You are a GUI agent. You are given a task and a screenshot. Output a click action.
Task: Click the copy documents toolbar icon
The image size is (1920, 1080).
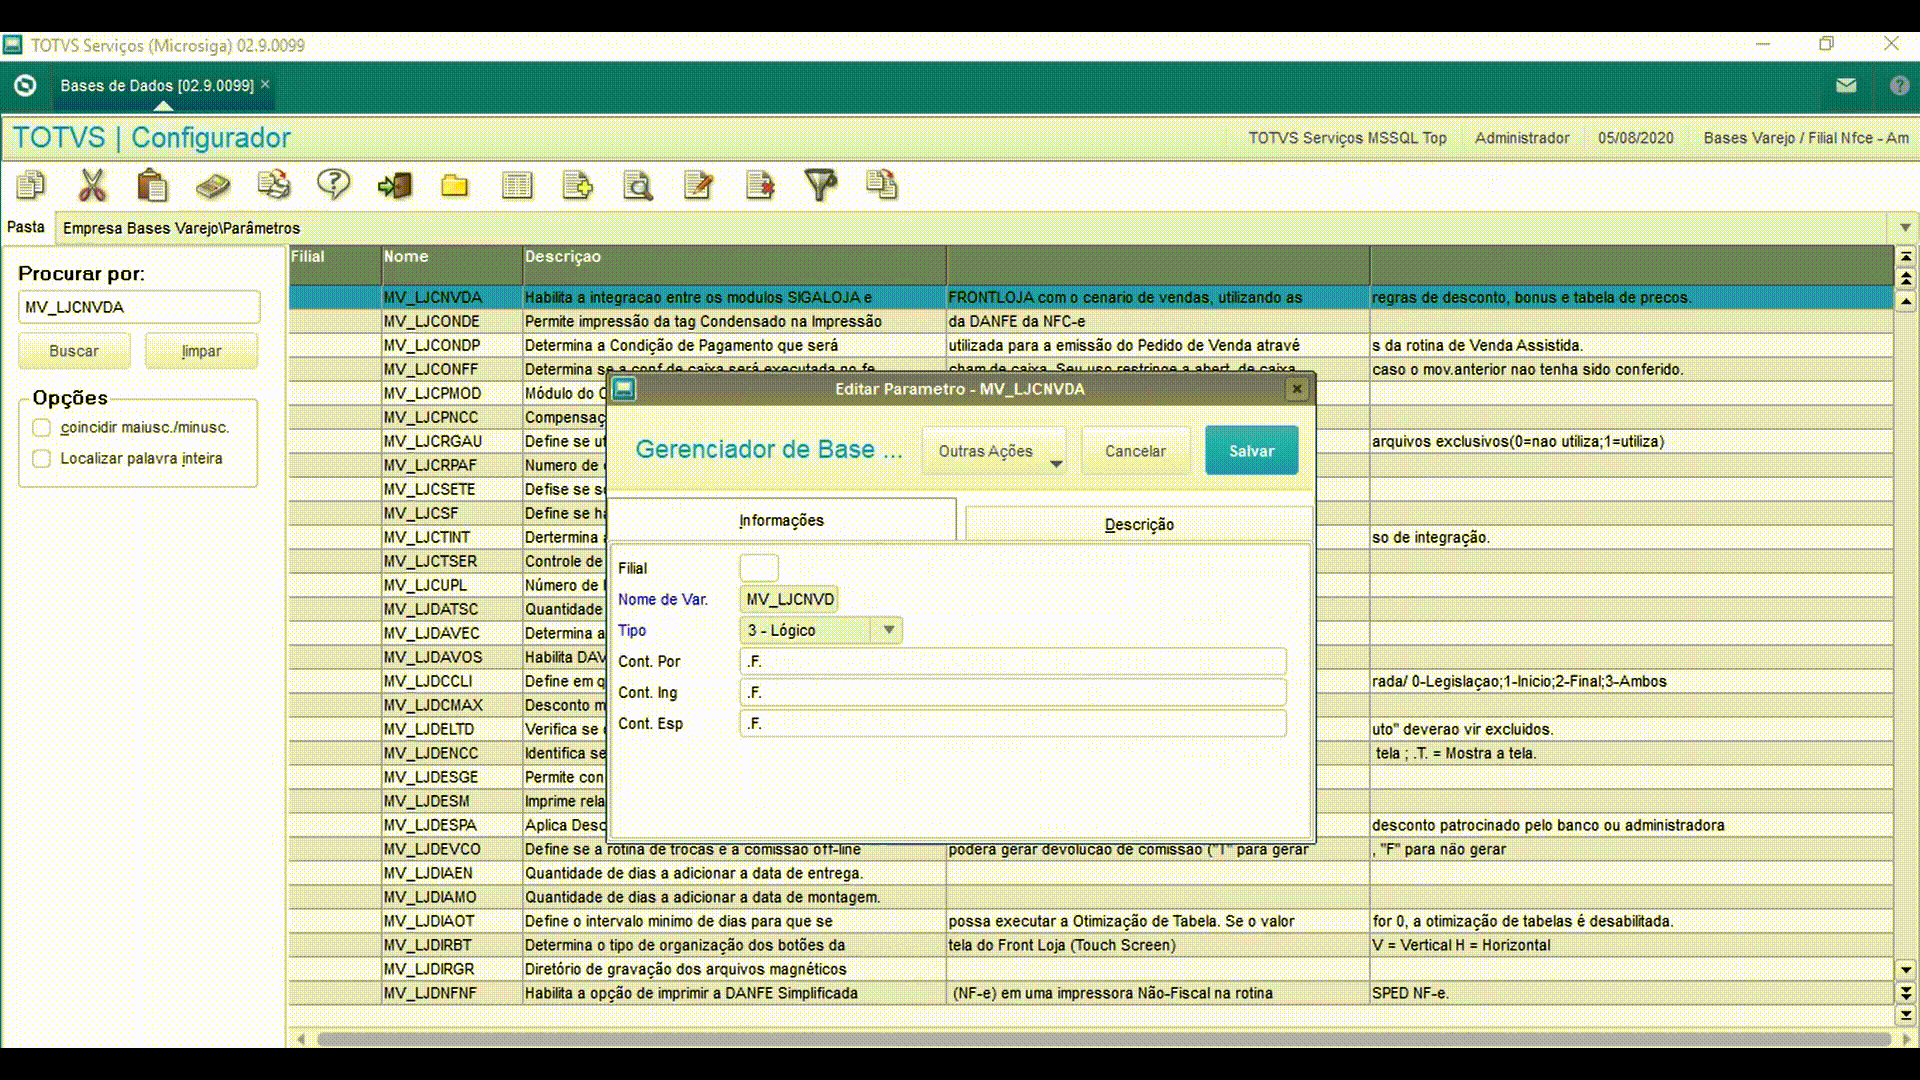point(31,185)
